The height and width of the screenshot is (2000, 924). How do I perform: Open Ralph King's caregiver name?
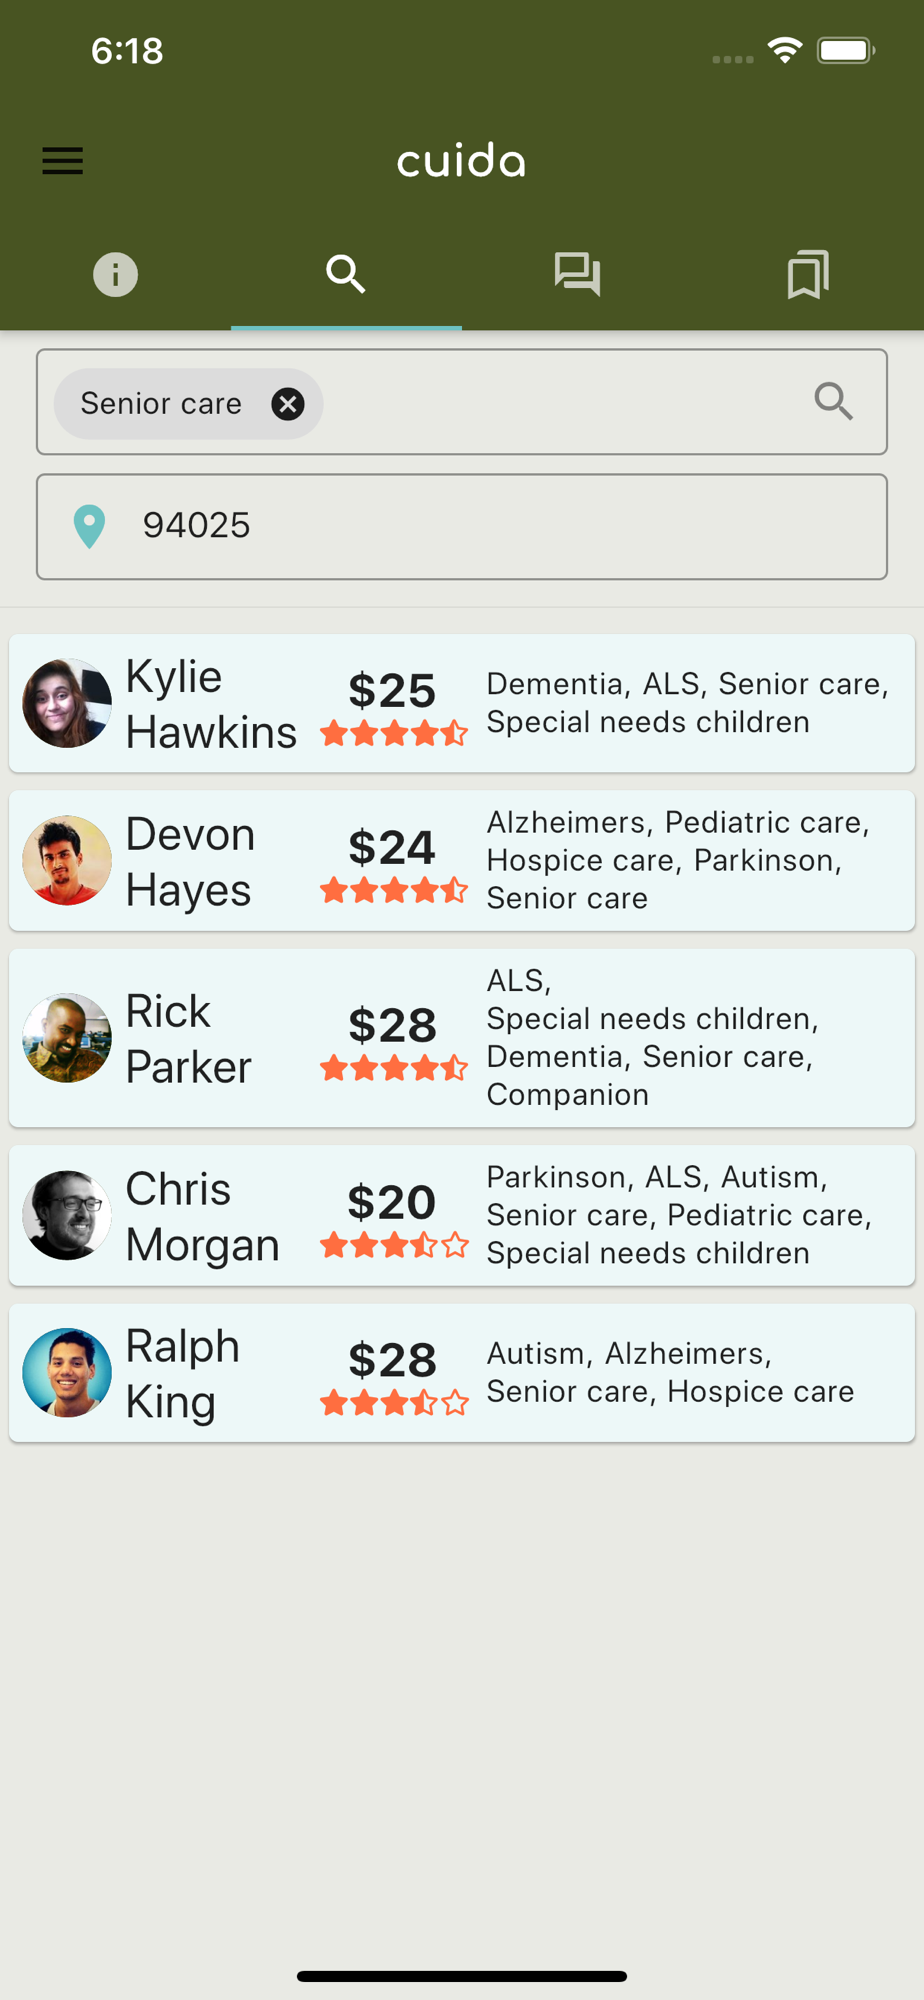coord(182,1373)
